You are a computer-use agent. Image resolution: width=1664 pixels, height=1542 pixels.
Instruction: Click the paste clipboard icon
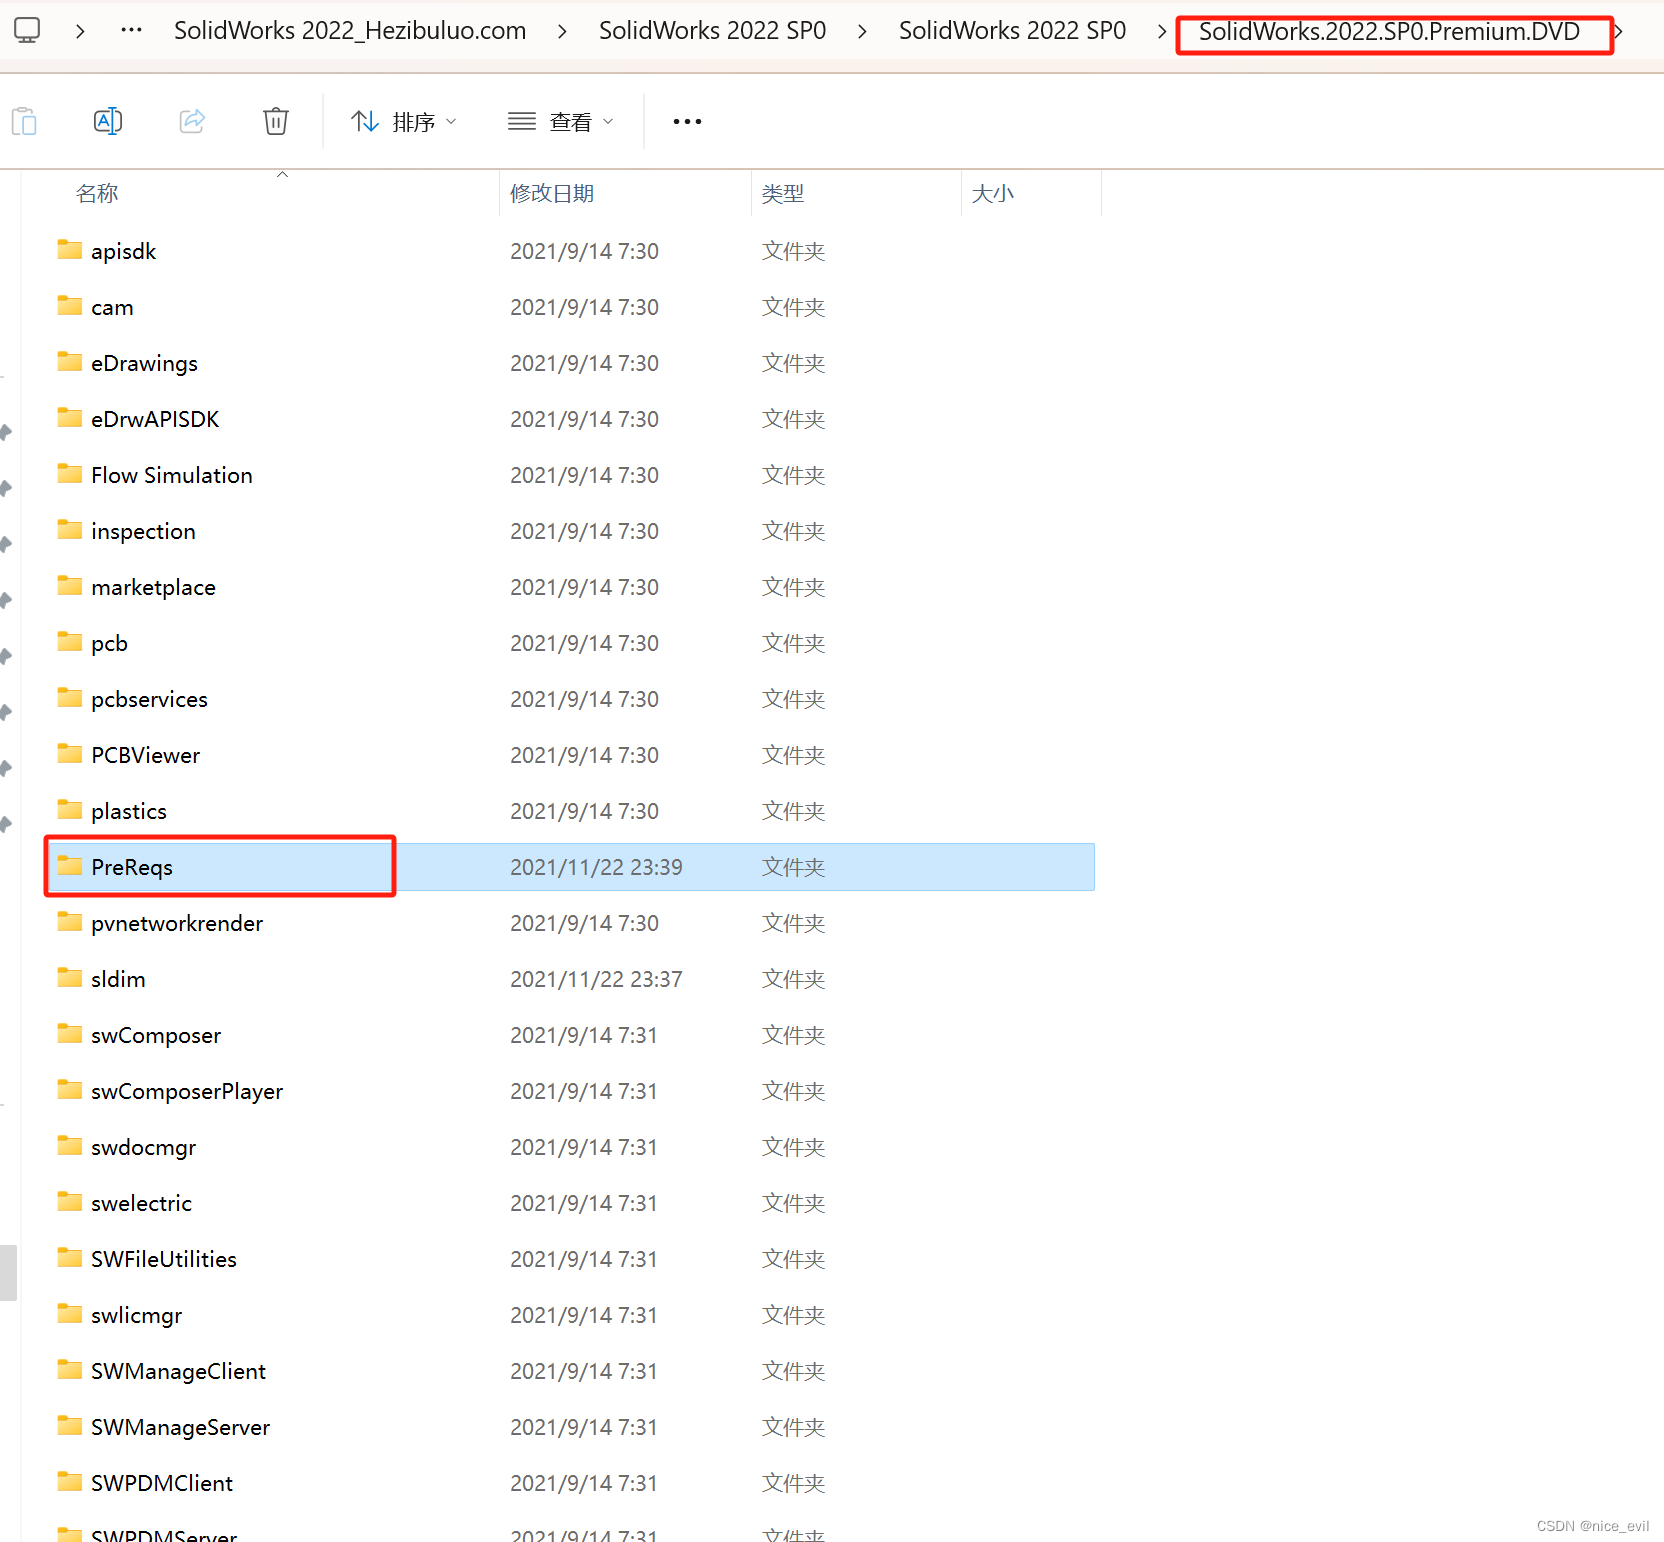pos(24,122)
